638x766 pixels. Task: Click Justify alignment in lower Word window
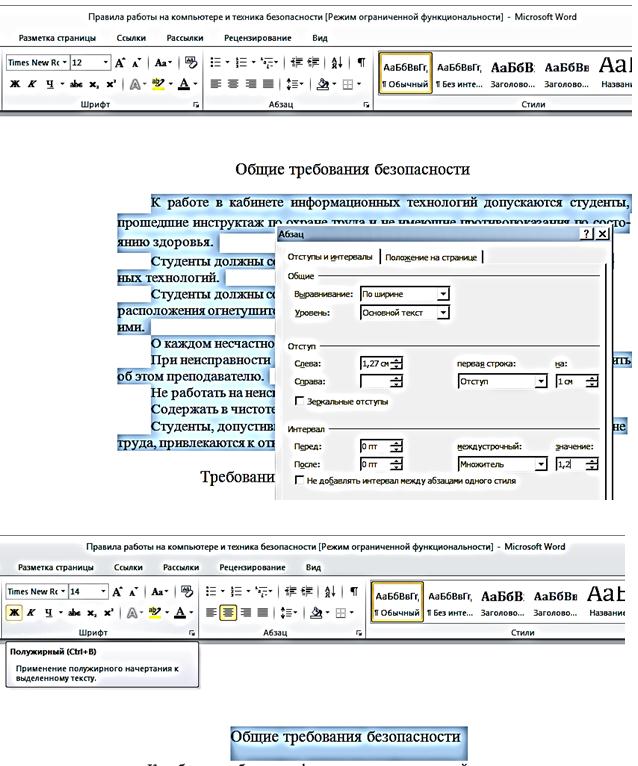(263, 612)
